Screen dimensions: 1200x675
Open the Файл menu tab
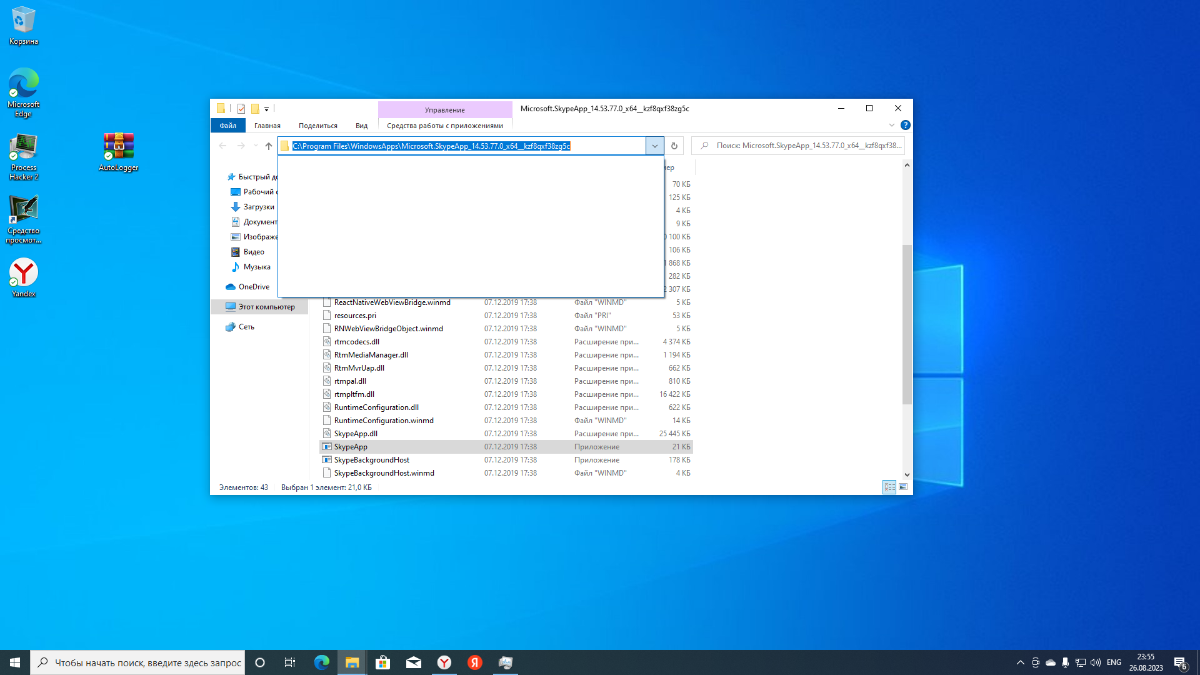(x=228, y=125)
